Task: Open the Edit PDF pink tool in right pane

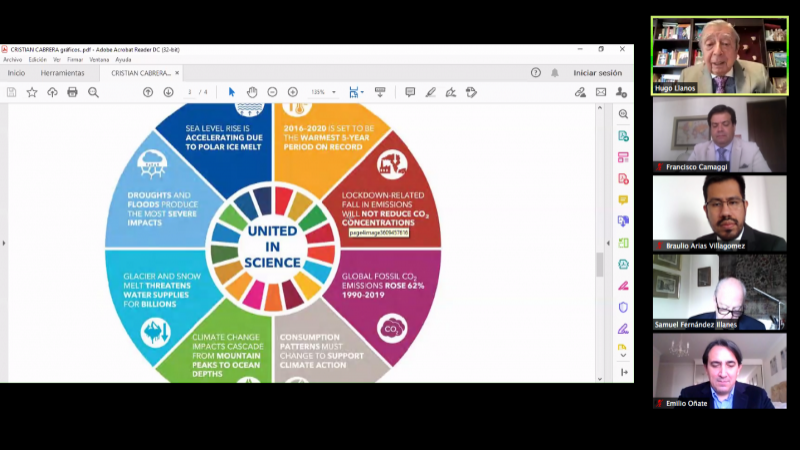Action: pyautogui.click(x=623, y=157)
